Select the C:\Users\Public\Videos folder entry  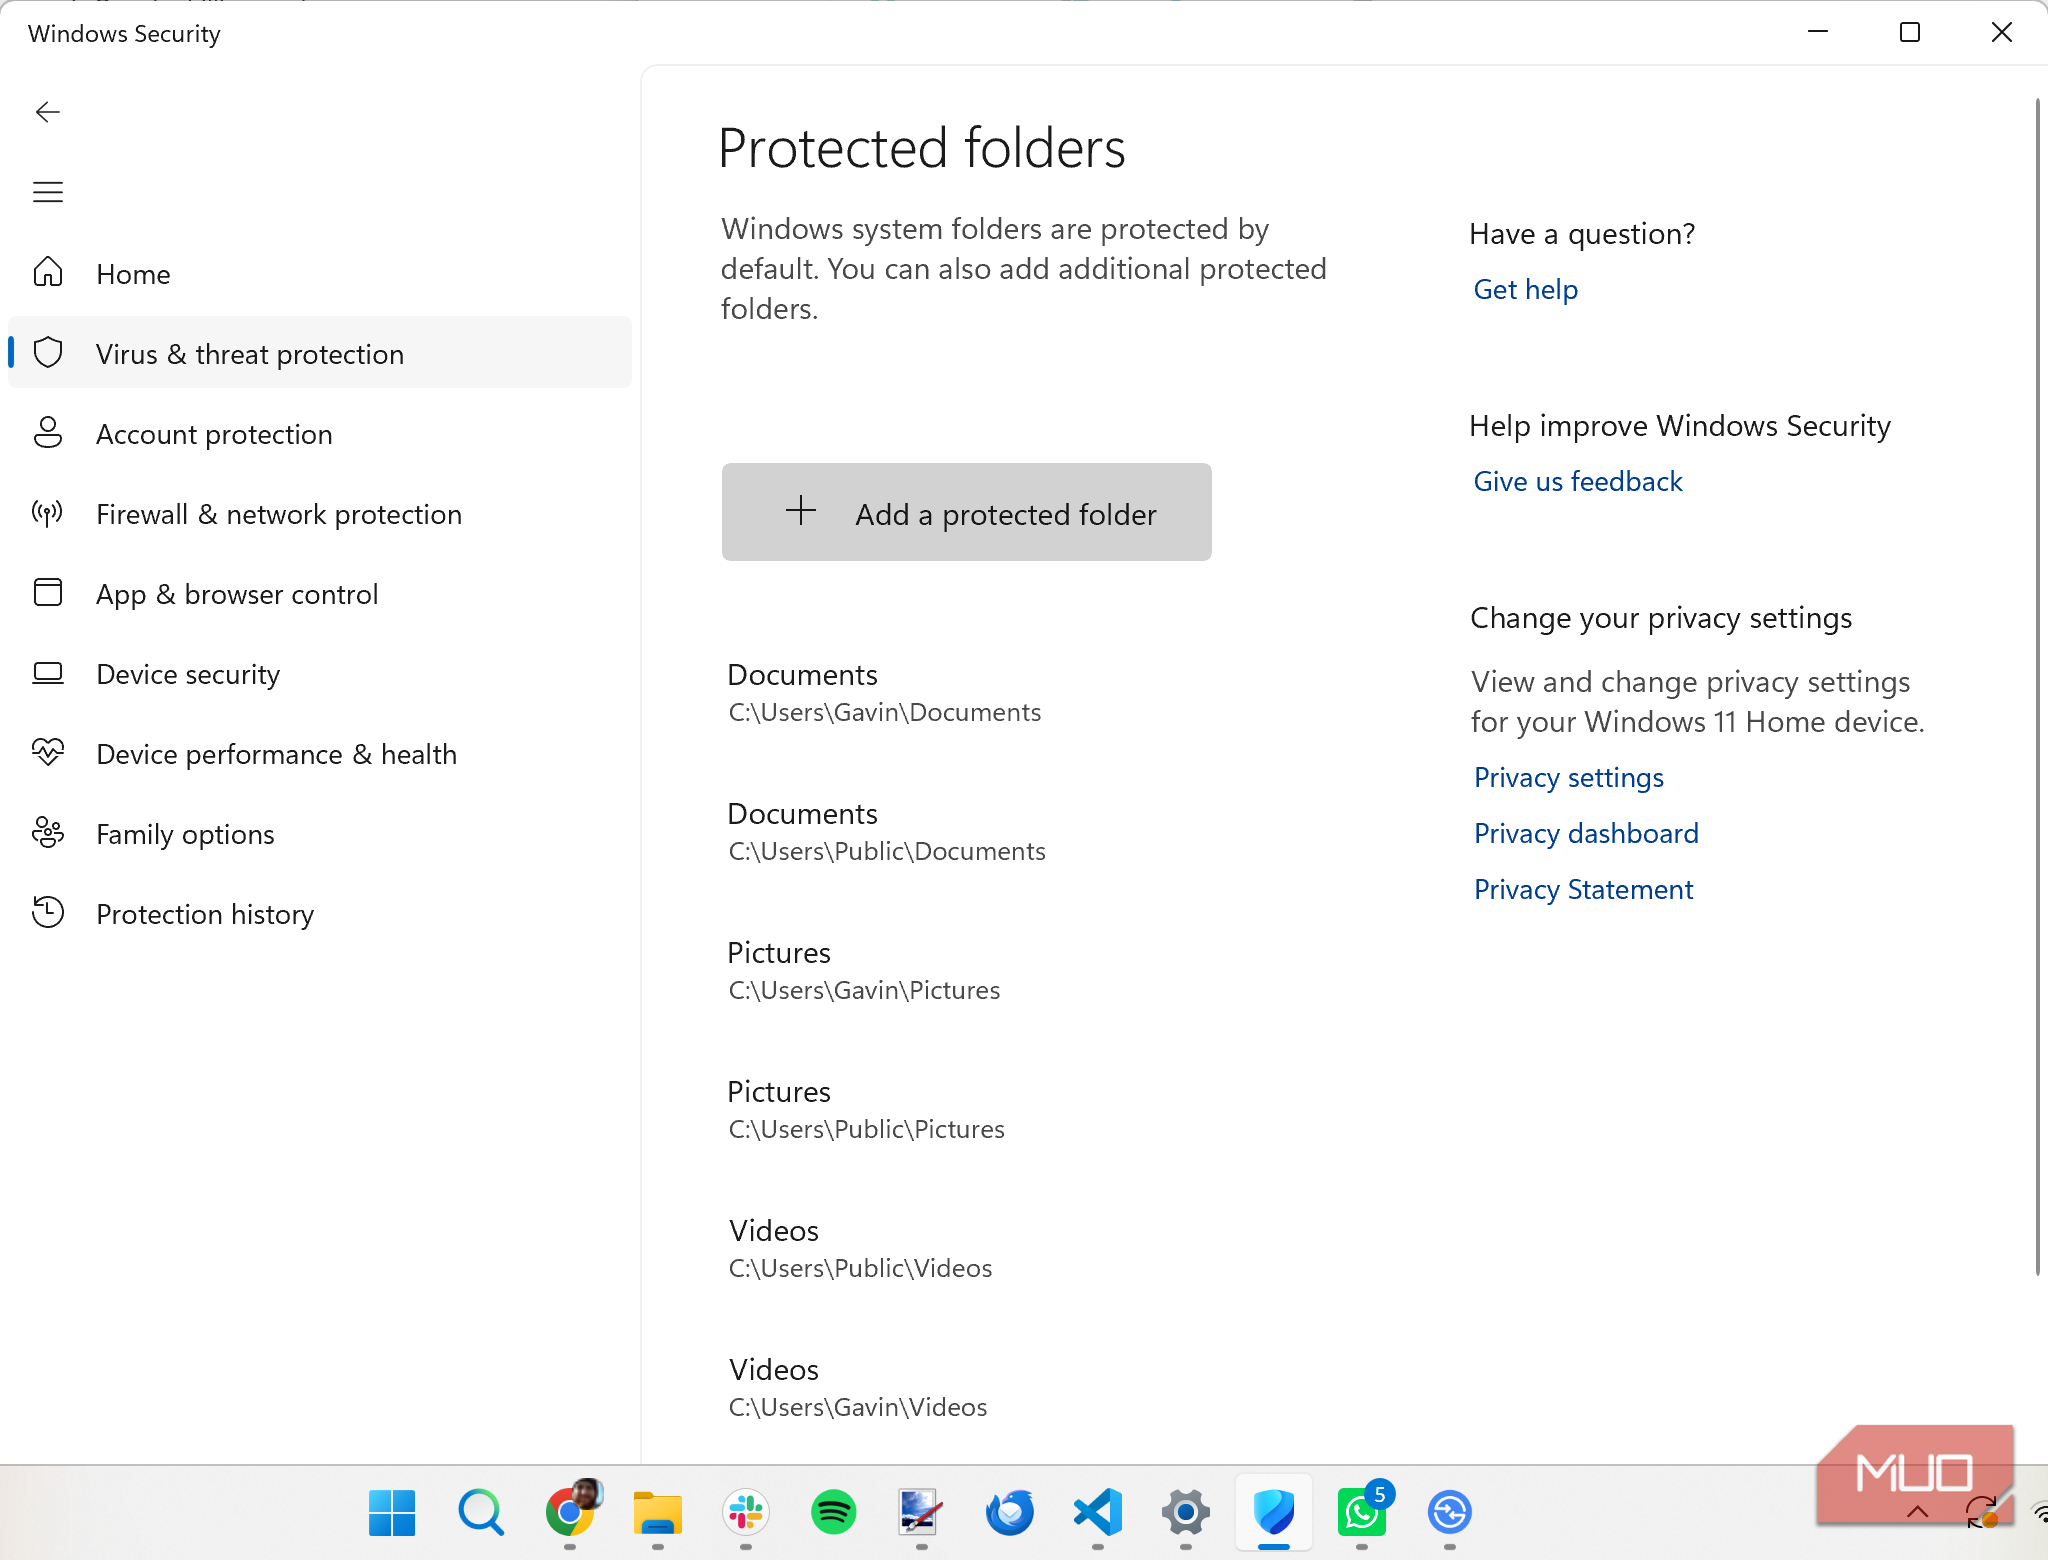860,1249
